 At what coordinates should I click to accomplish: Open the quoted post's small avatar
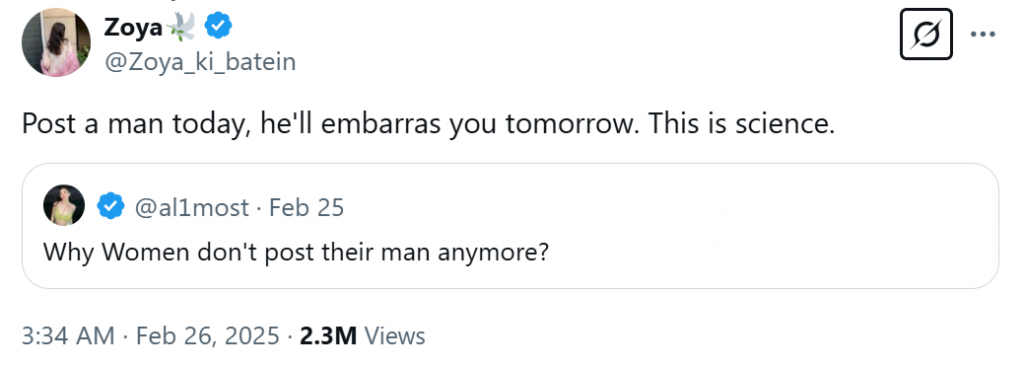click(64, 205)
